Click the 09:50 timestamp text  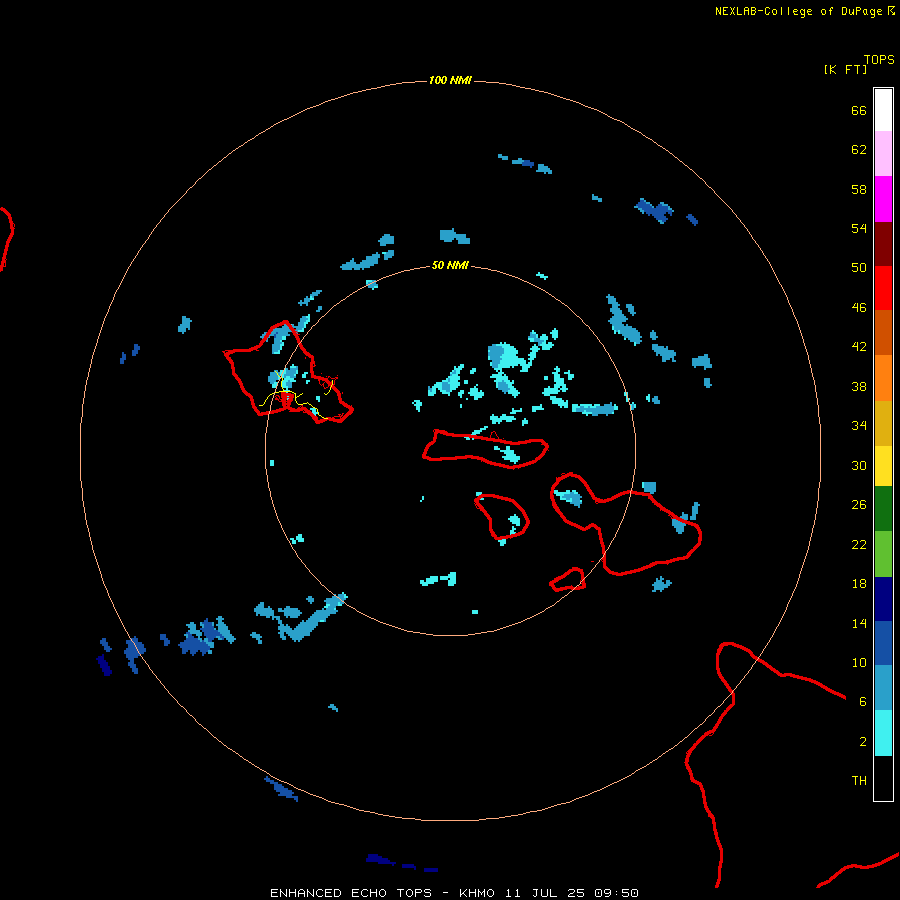pyautogui.click(x=616, y=893)
